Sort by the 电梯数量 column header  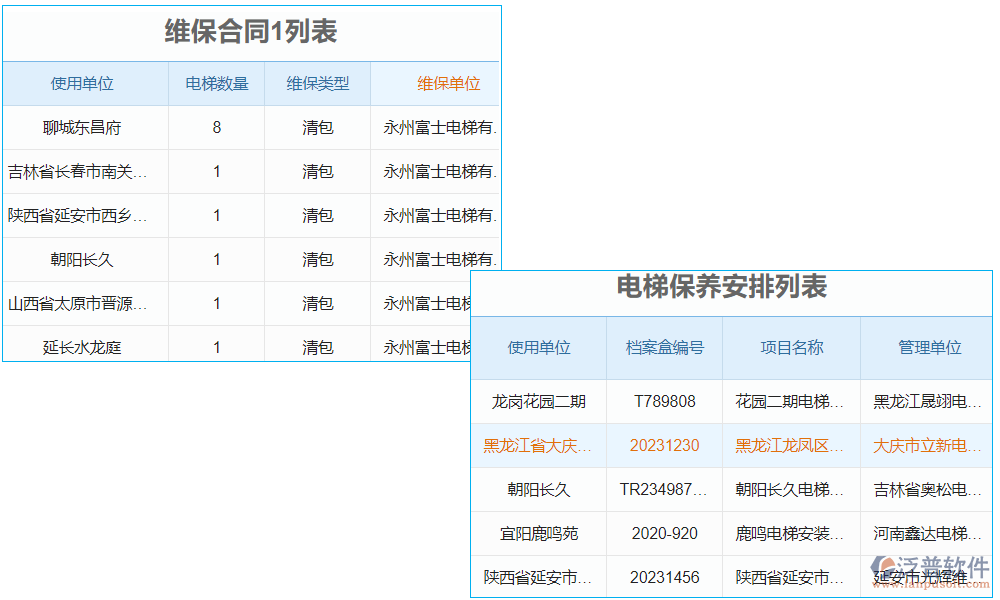pos(216,83)
